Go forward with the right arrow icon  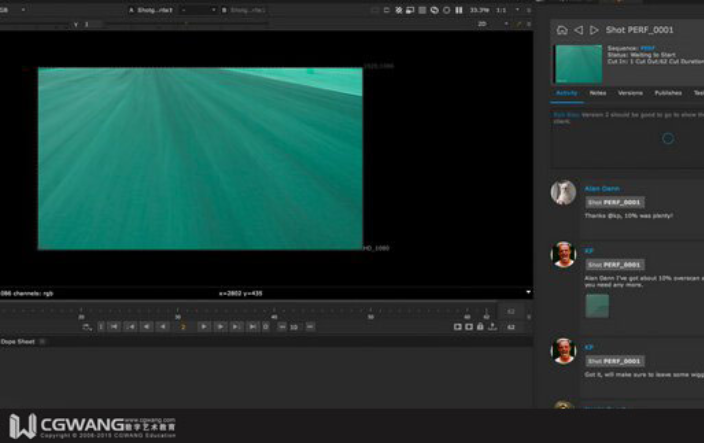tap(594, 30)
